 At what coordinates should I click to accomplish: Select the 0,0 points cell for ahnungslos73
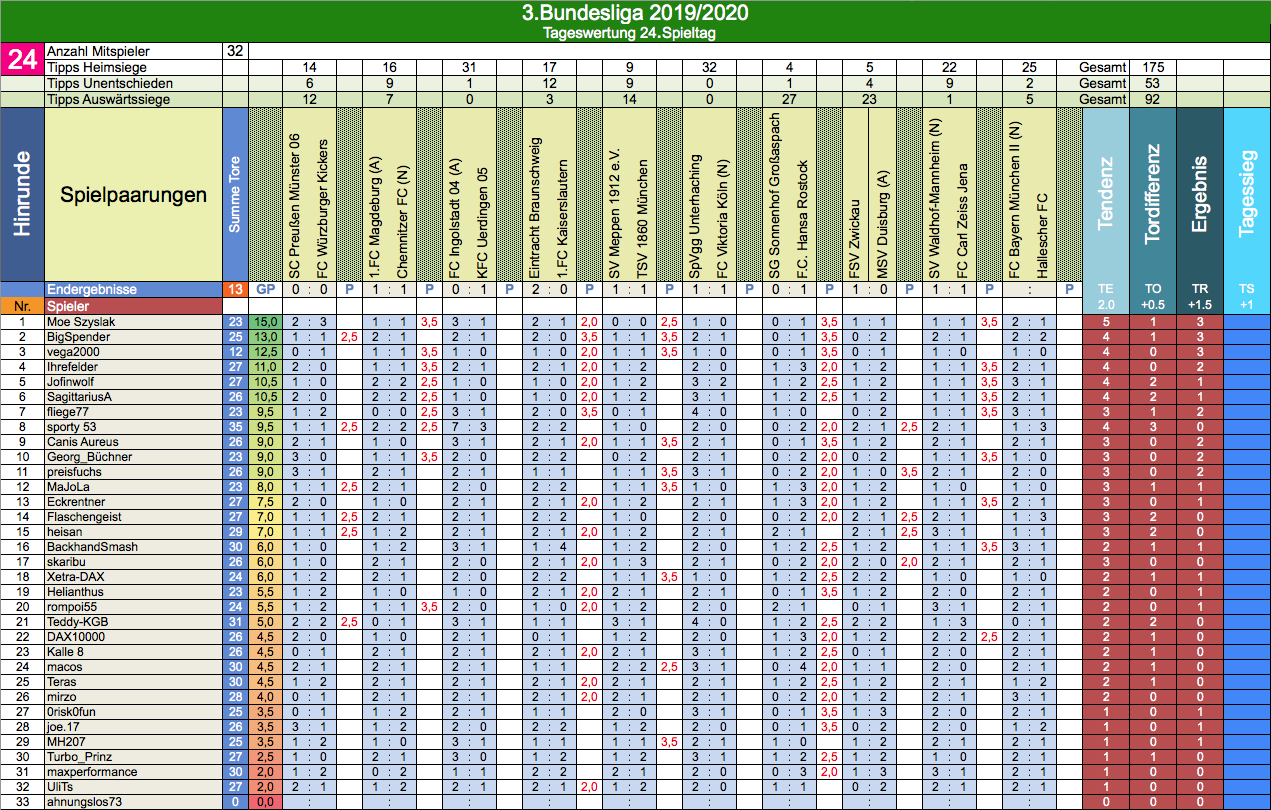[266, 802]
